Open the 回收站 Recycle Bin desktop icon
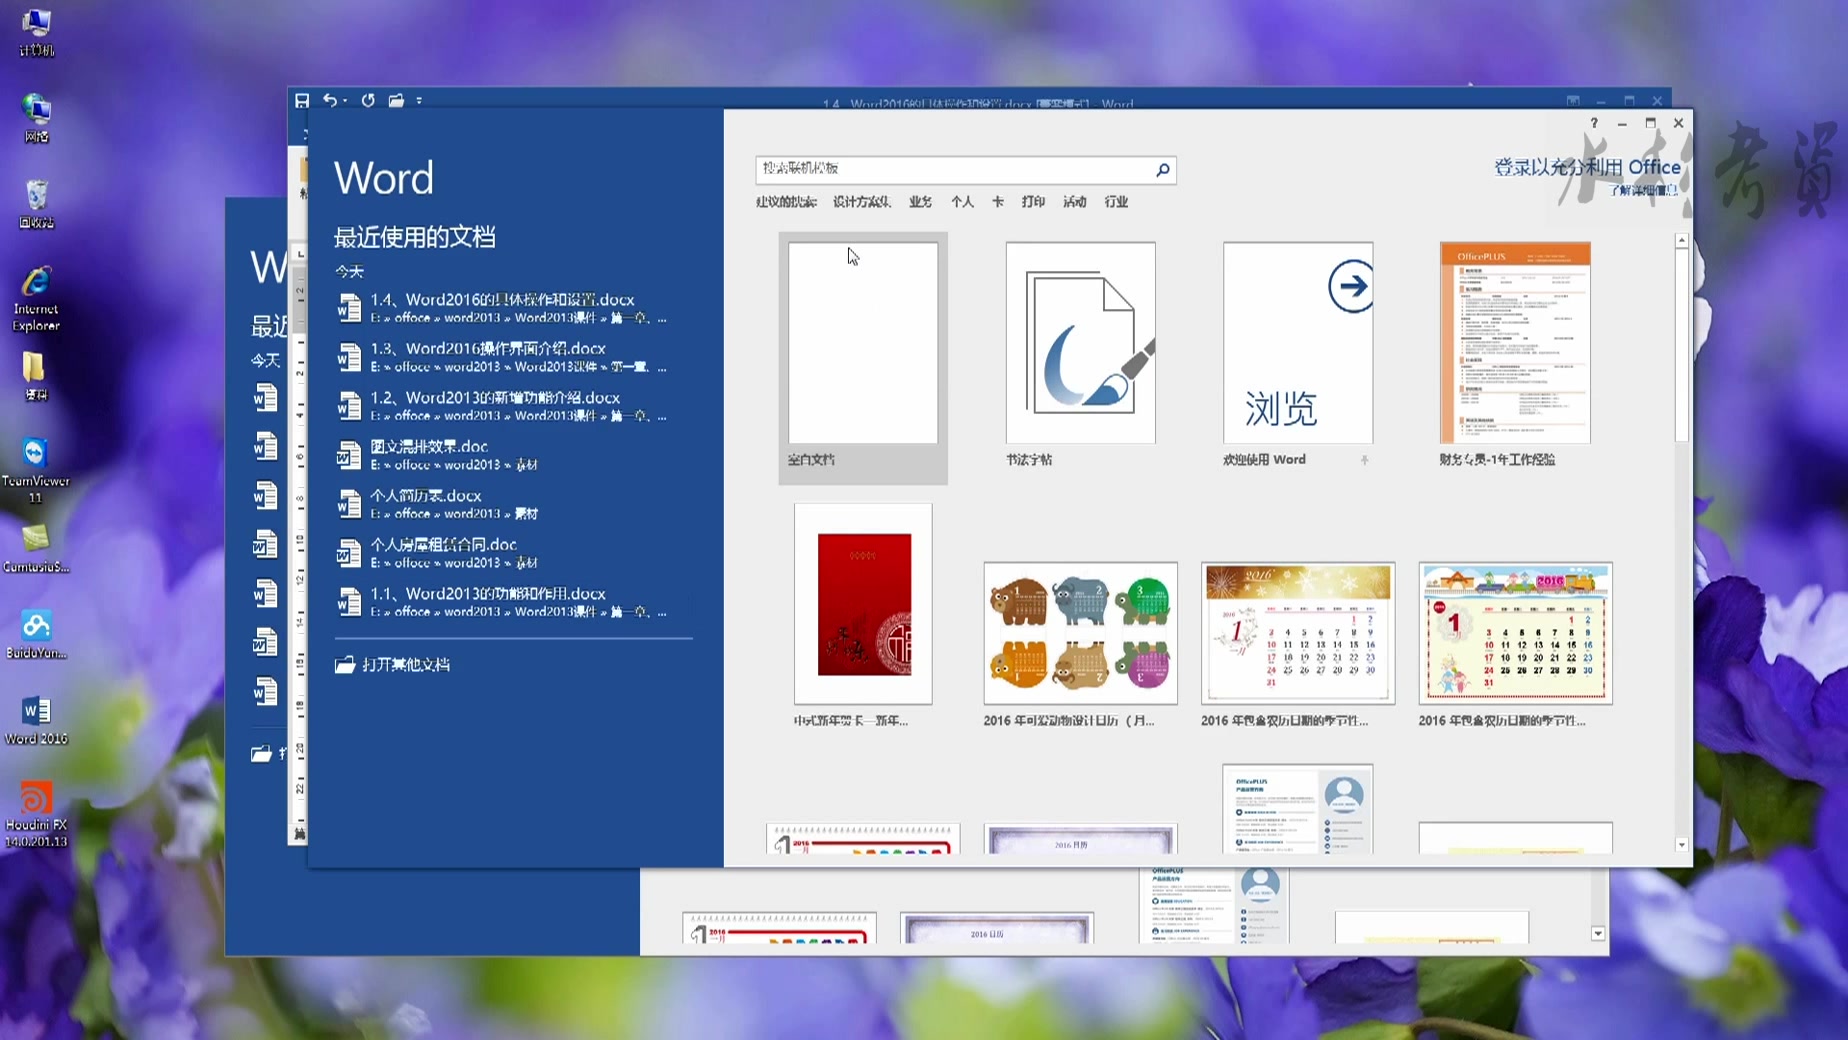The height and width of the screenshot is (1040, 1848). pyautogui.click(x=36, y=203)
